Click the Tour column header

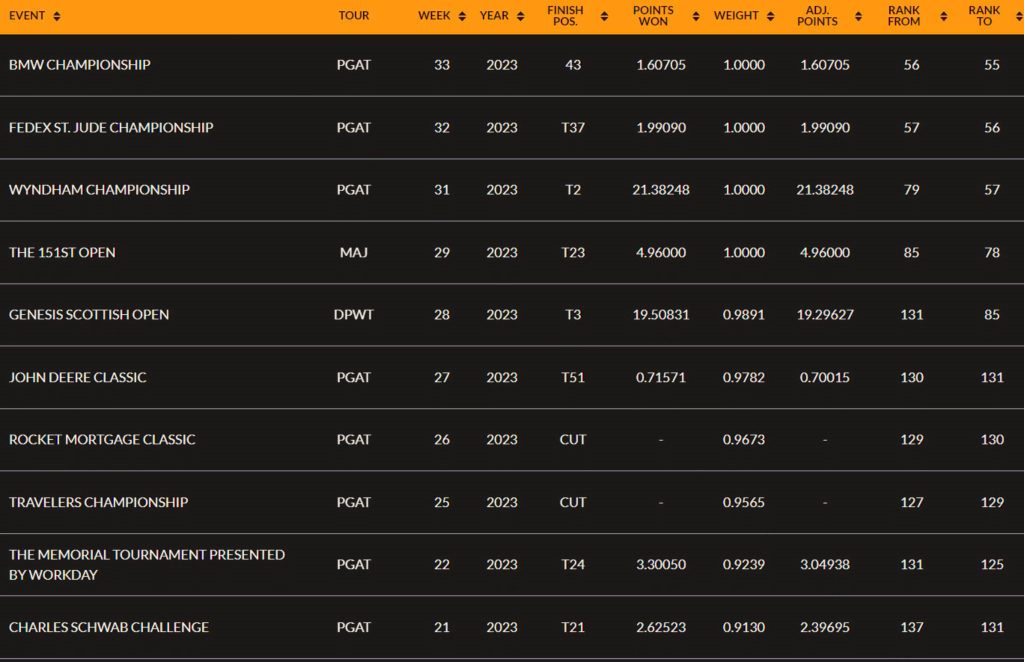point(354,16)
